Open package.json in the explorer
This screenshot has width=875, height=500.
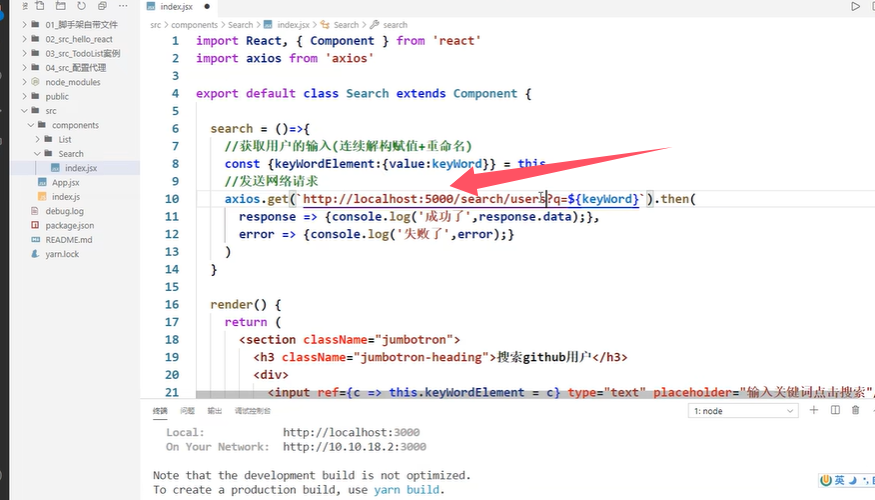[69, 225]
